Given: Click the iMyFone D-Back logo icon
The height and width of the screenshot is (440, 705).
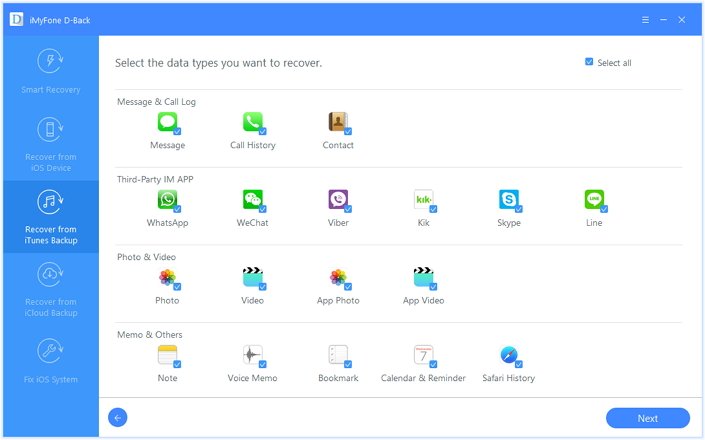Looking at the screenshot, I should coord(17,19).
